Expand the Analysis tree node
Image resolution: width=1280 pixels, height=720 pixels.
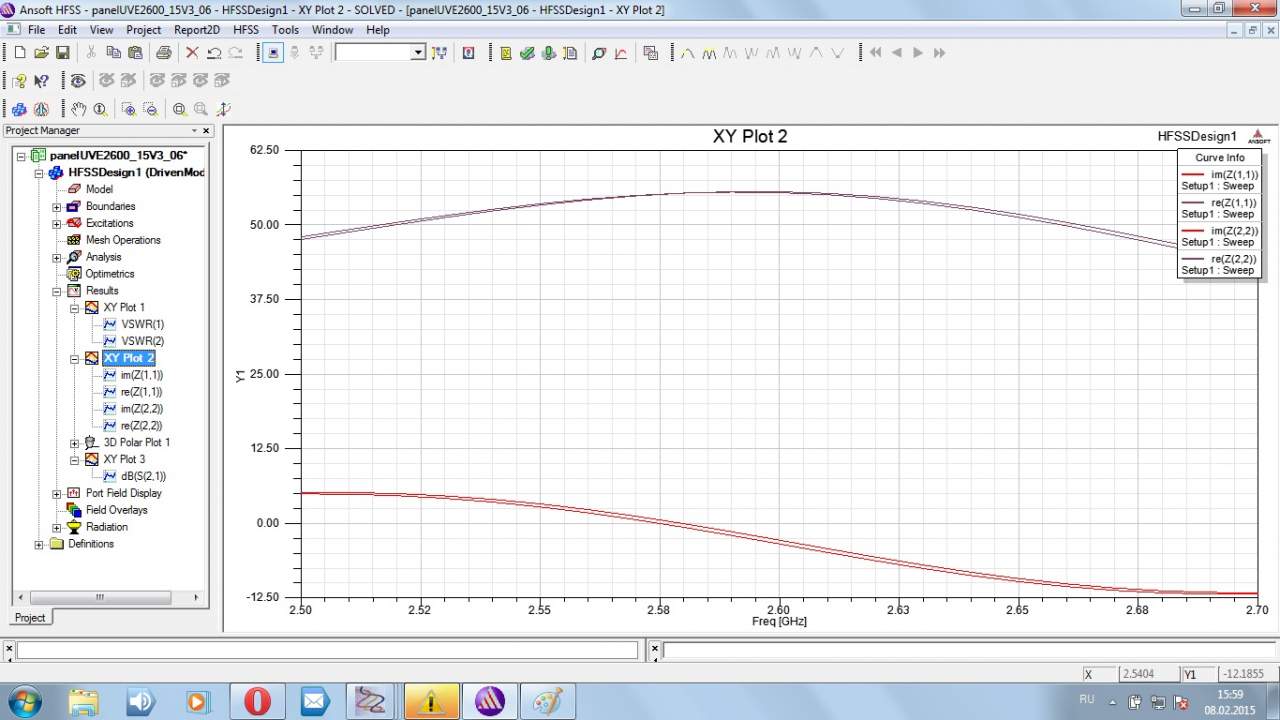[x=57, y=258]
